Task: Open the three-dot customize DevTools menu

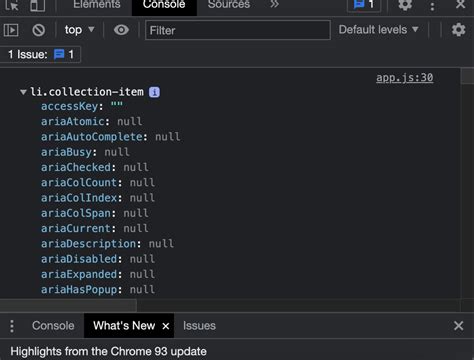Action: 432,6
